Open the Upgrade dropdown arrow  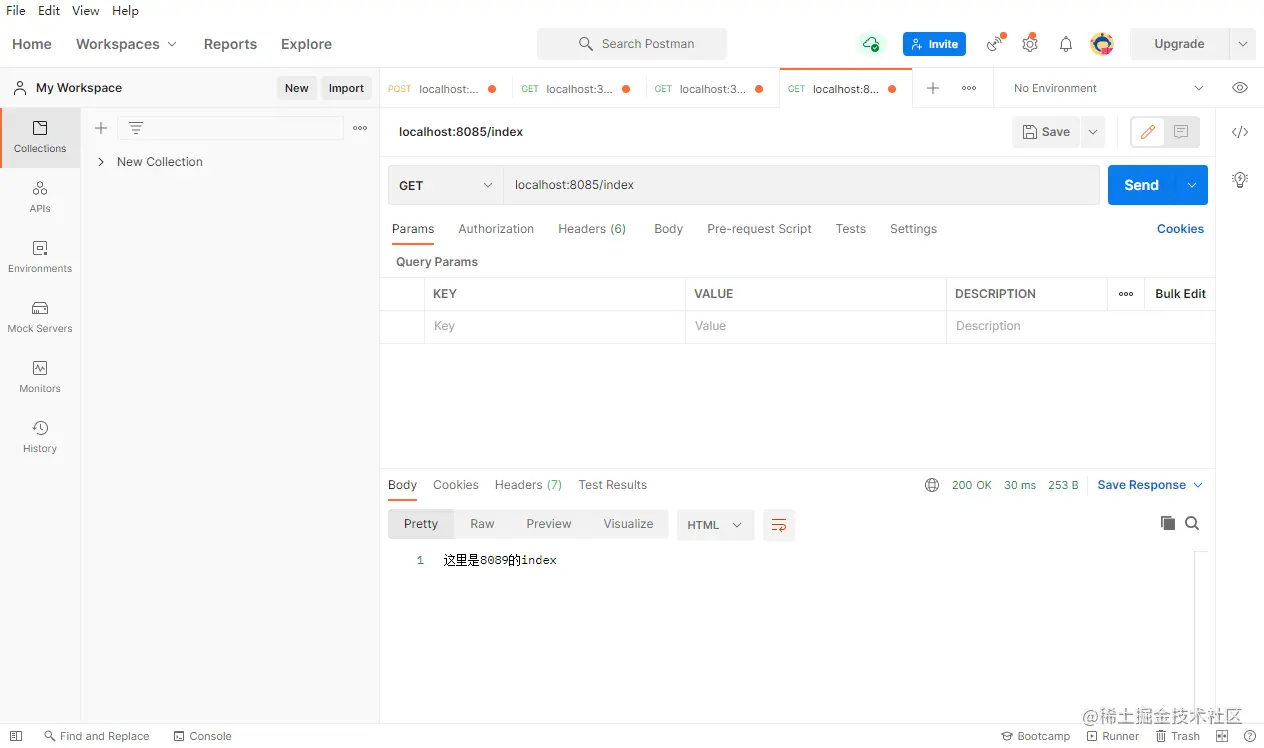(x=1242, y=44)
